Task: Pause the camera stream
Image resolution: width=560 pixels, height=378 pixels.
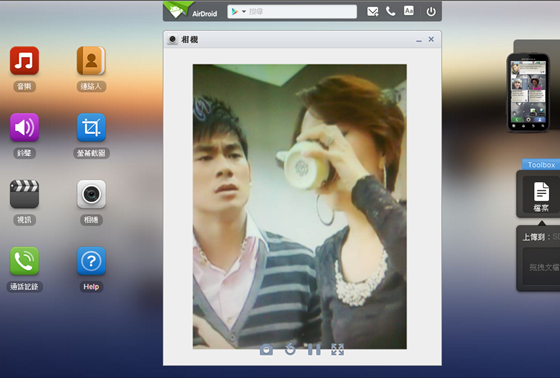Action: (314, 349)
